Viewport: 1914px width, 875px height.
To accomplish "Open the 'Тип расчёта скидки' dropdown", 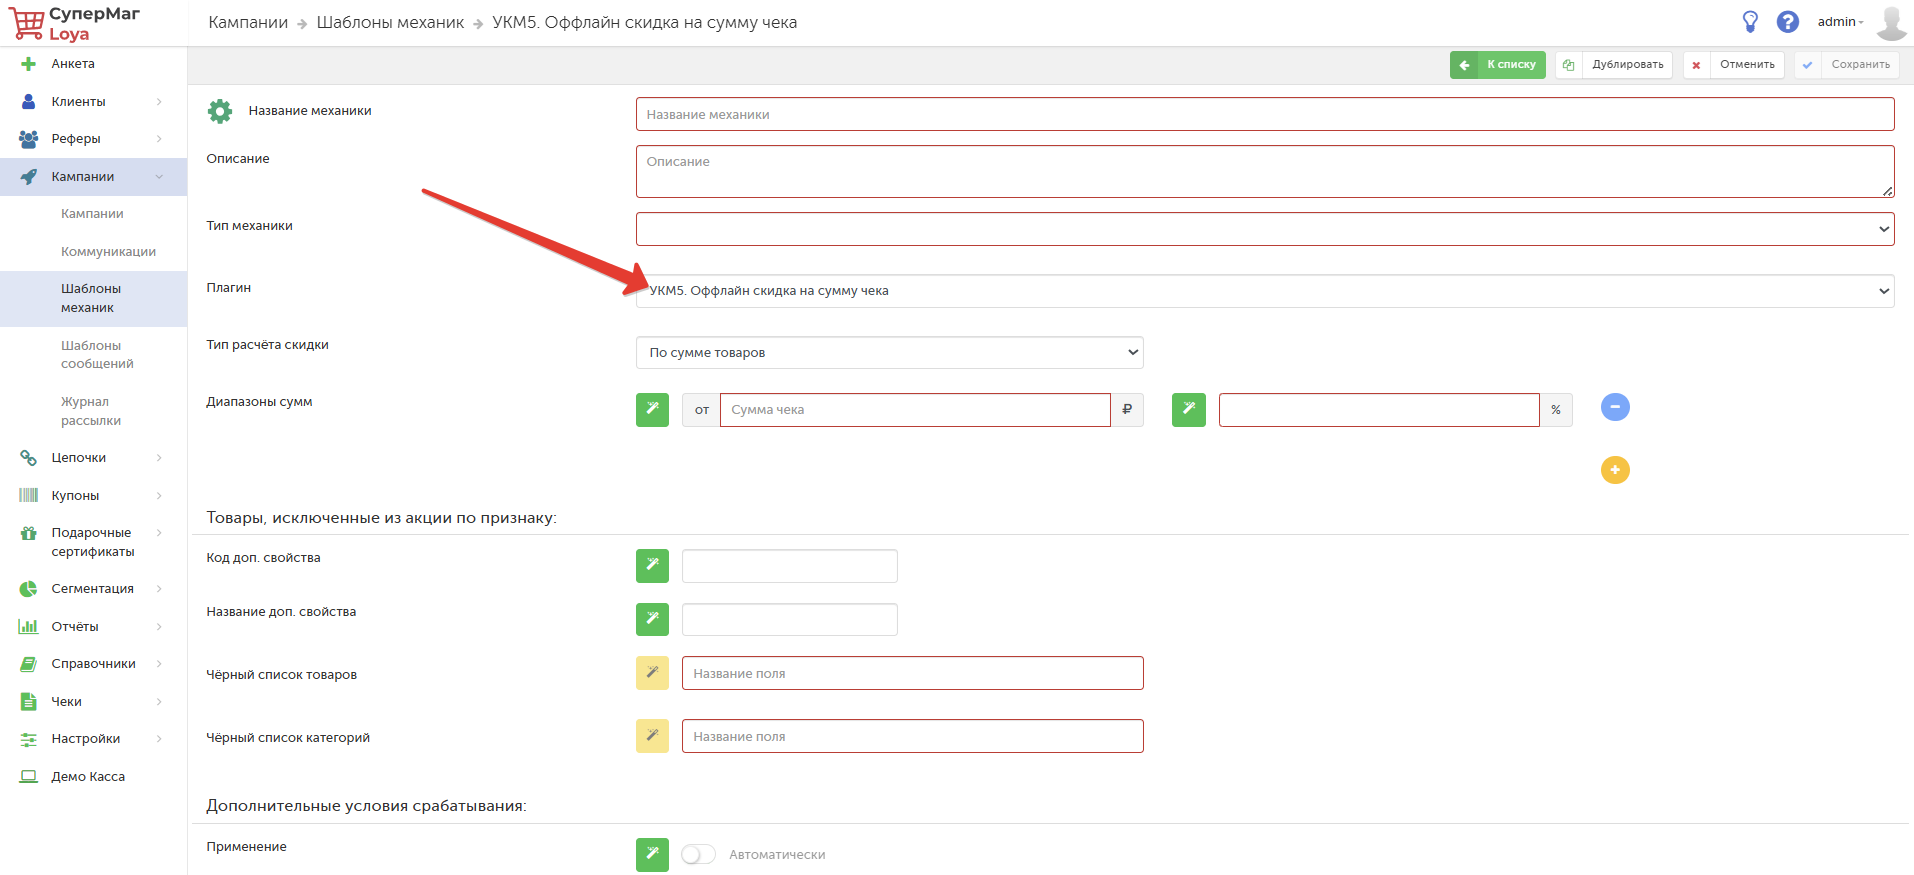I will 889,352.
